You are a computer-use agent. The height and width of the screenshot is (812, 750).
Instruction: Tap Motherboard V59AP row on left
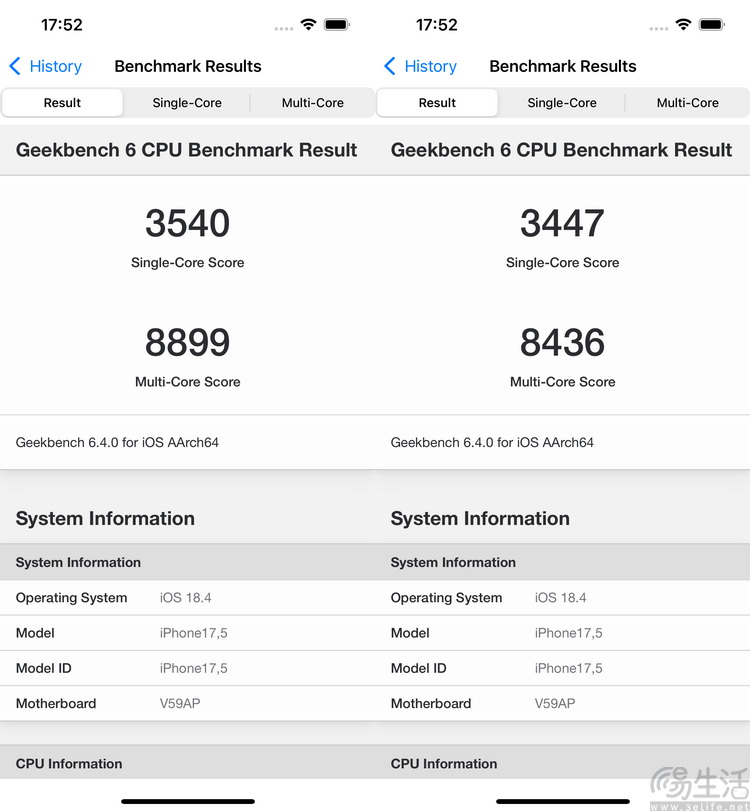187,703
